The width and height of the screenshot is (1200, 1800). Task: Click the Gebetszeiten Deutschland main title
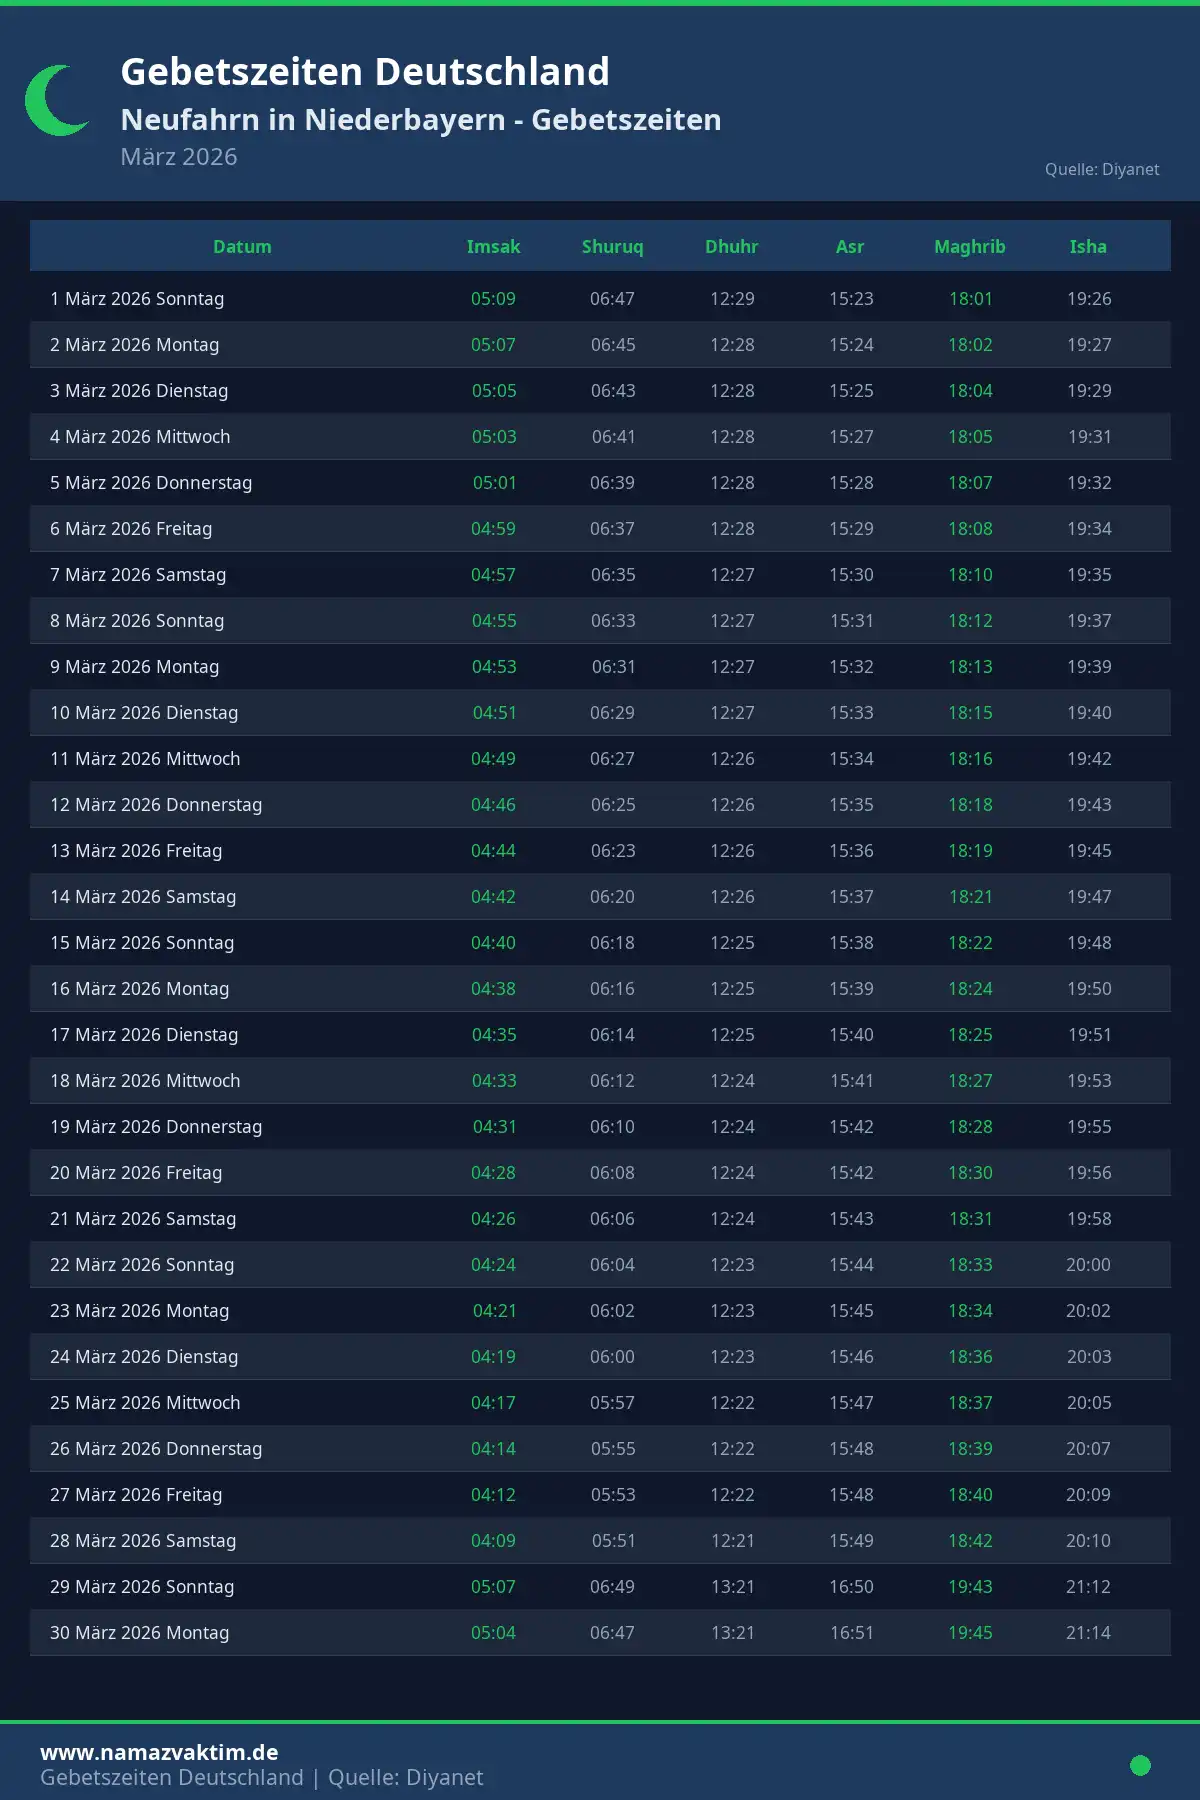pos(365,72)
